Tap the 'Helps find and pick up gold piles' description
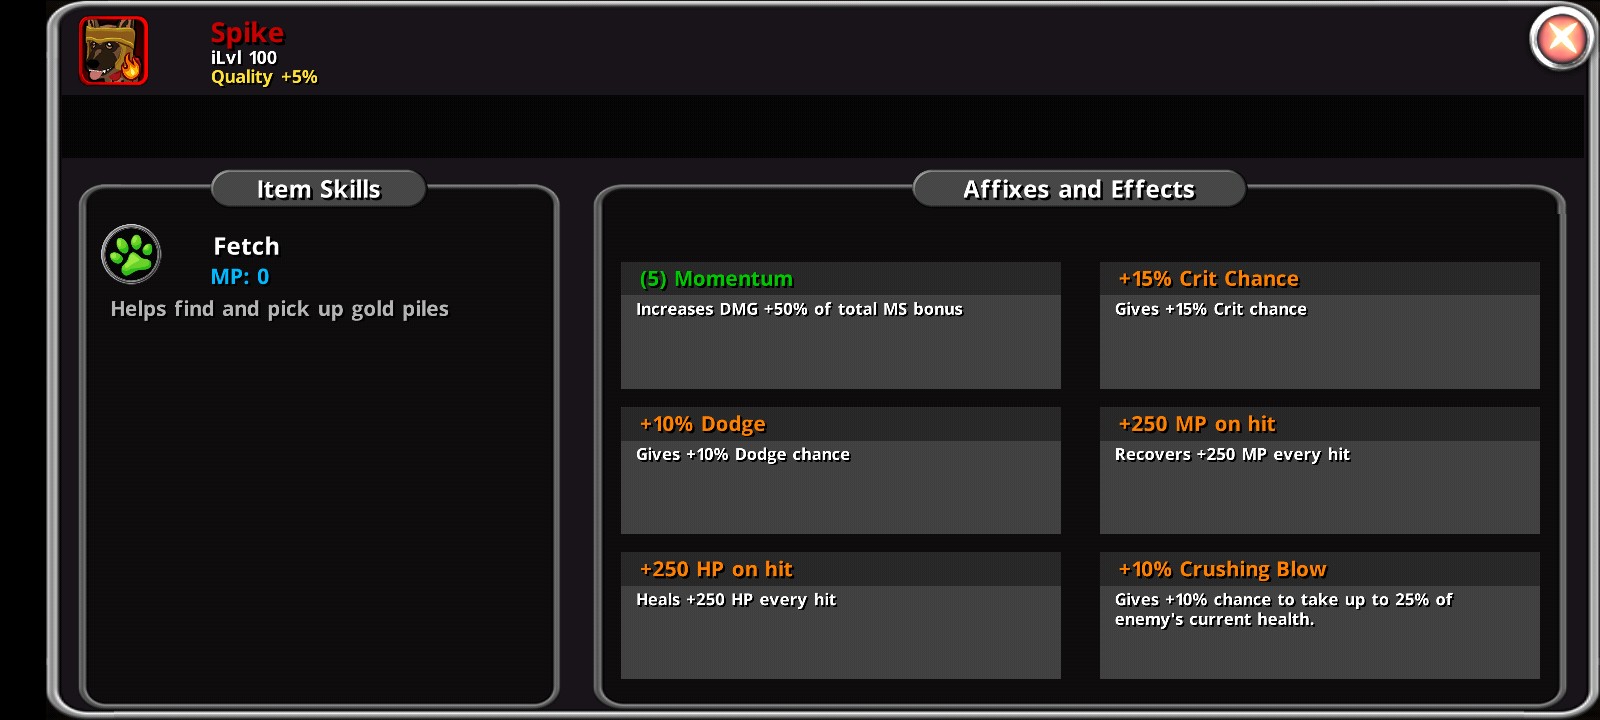 (279, 309)
